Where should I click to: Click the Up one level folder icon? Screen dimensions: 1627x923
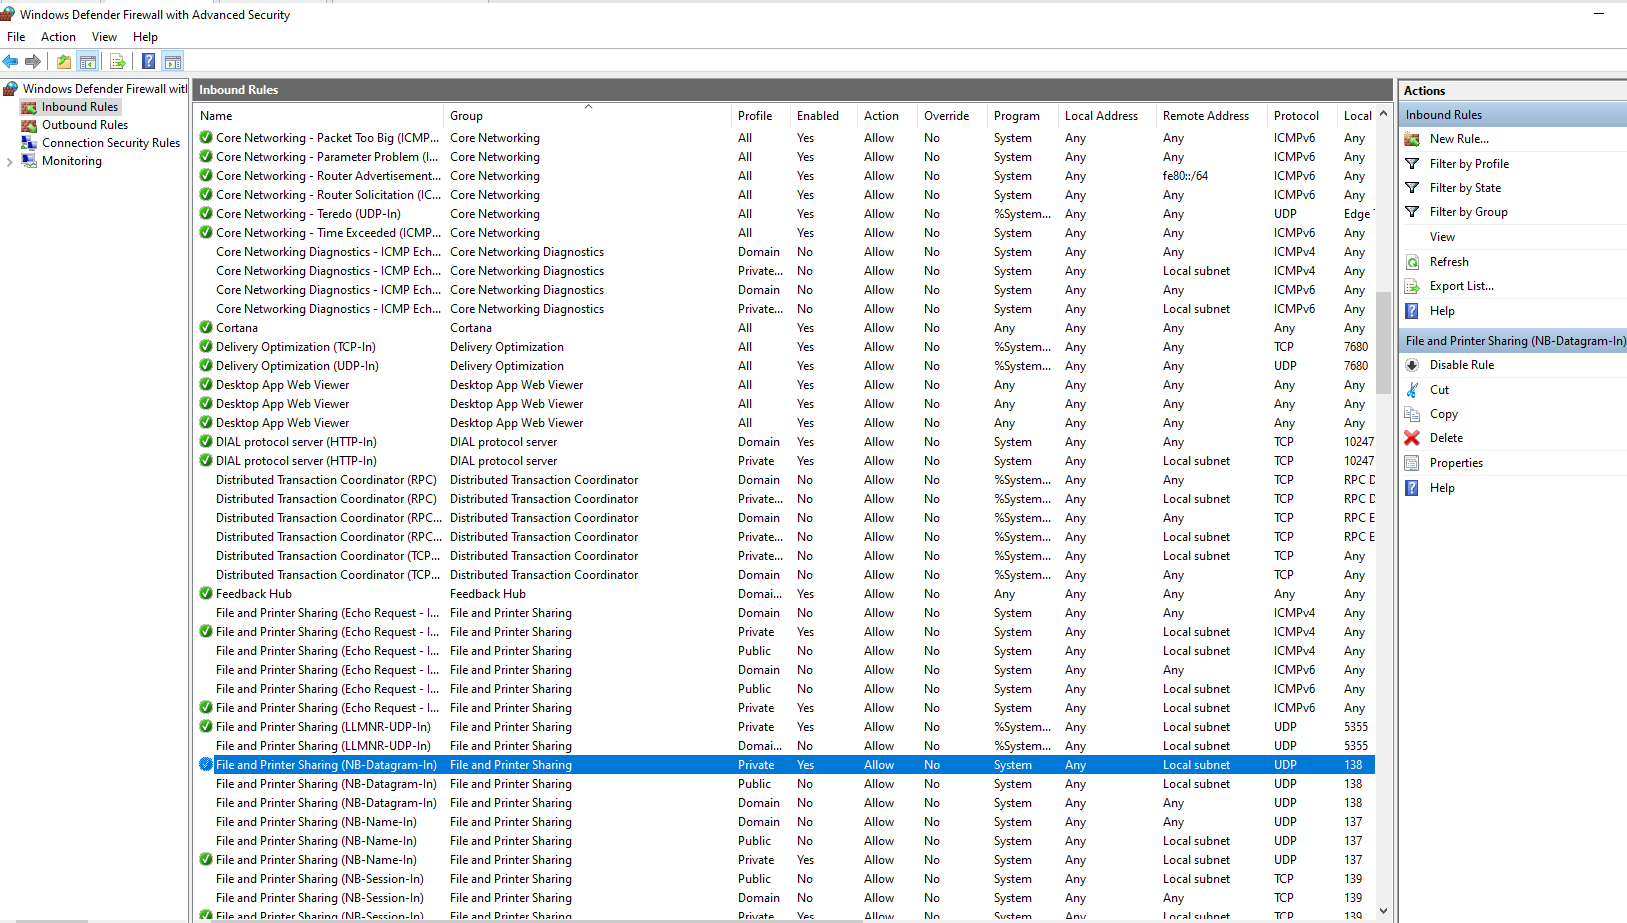click(x=64, y=62)
